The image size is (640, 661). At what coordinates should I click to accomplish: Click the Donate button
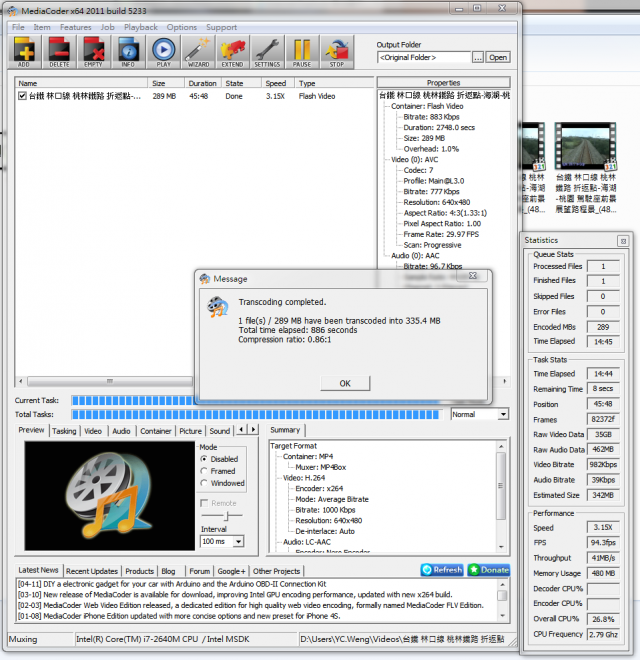tap(489, 570)
